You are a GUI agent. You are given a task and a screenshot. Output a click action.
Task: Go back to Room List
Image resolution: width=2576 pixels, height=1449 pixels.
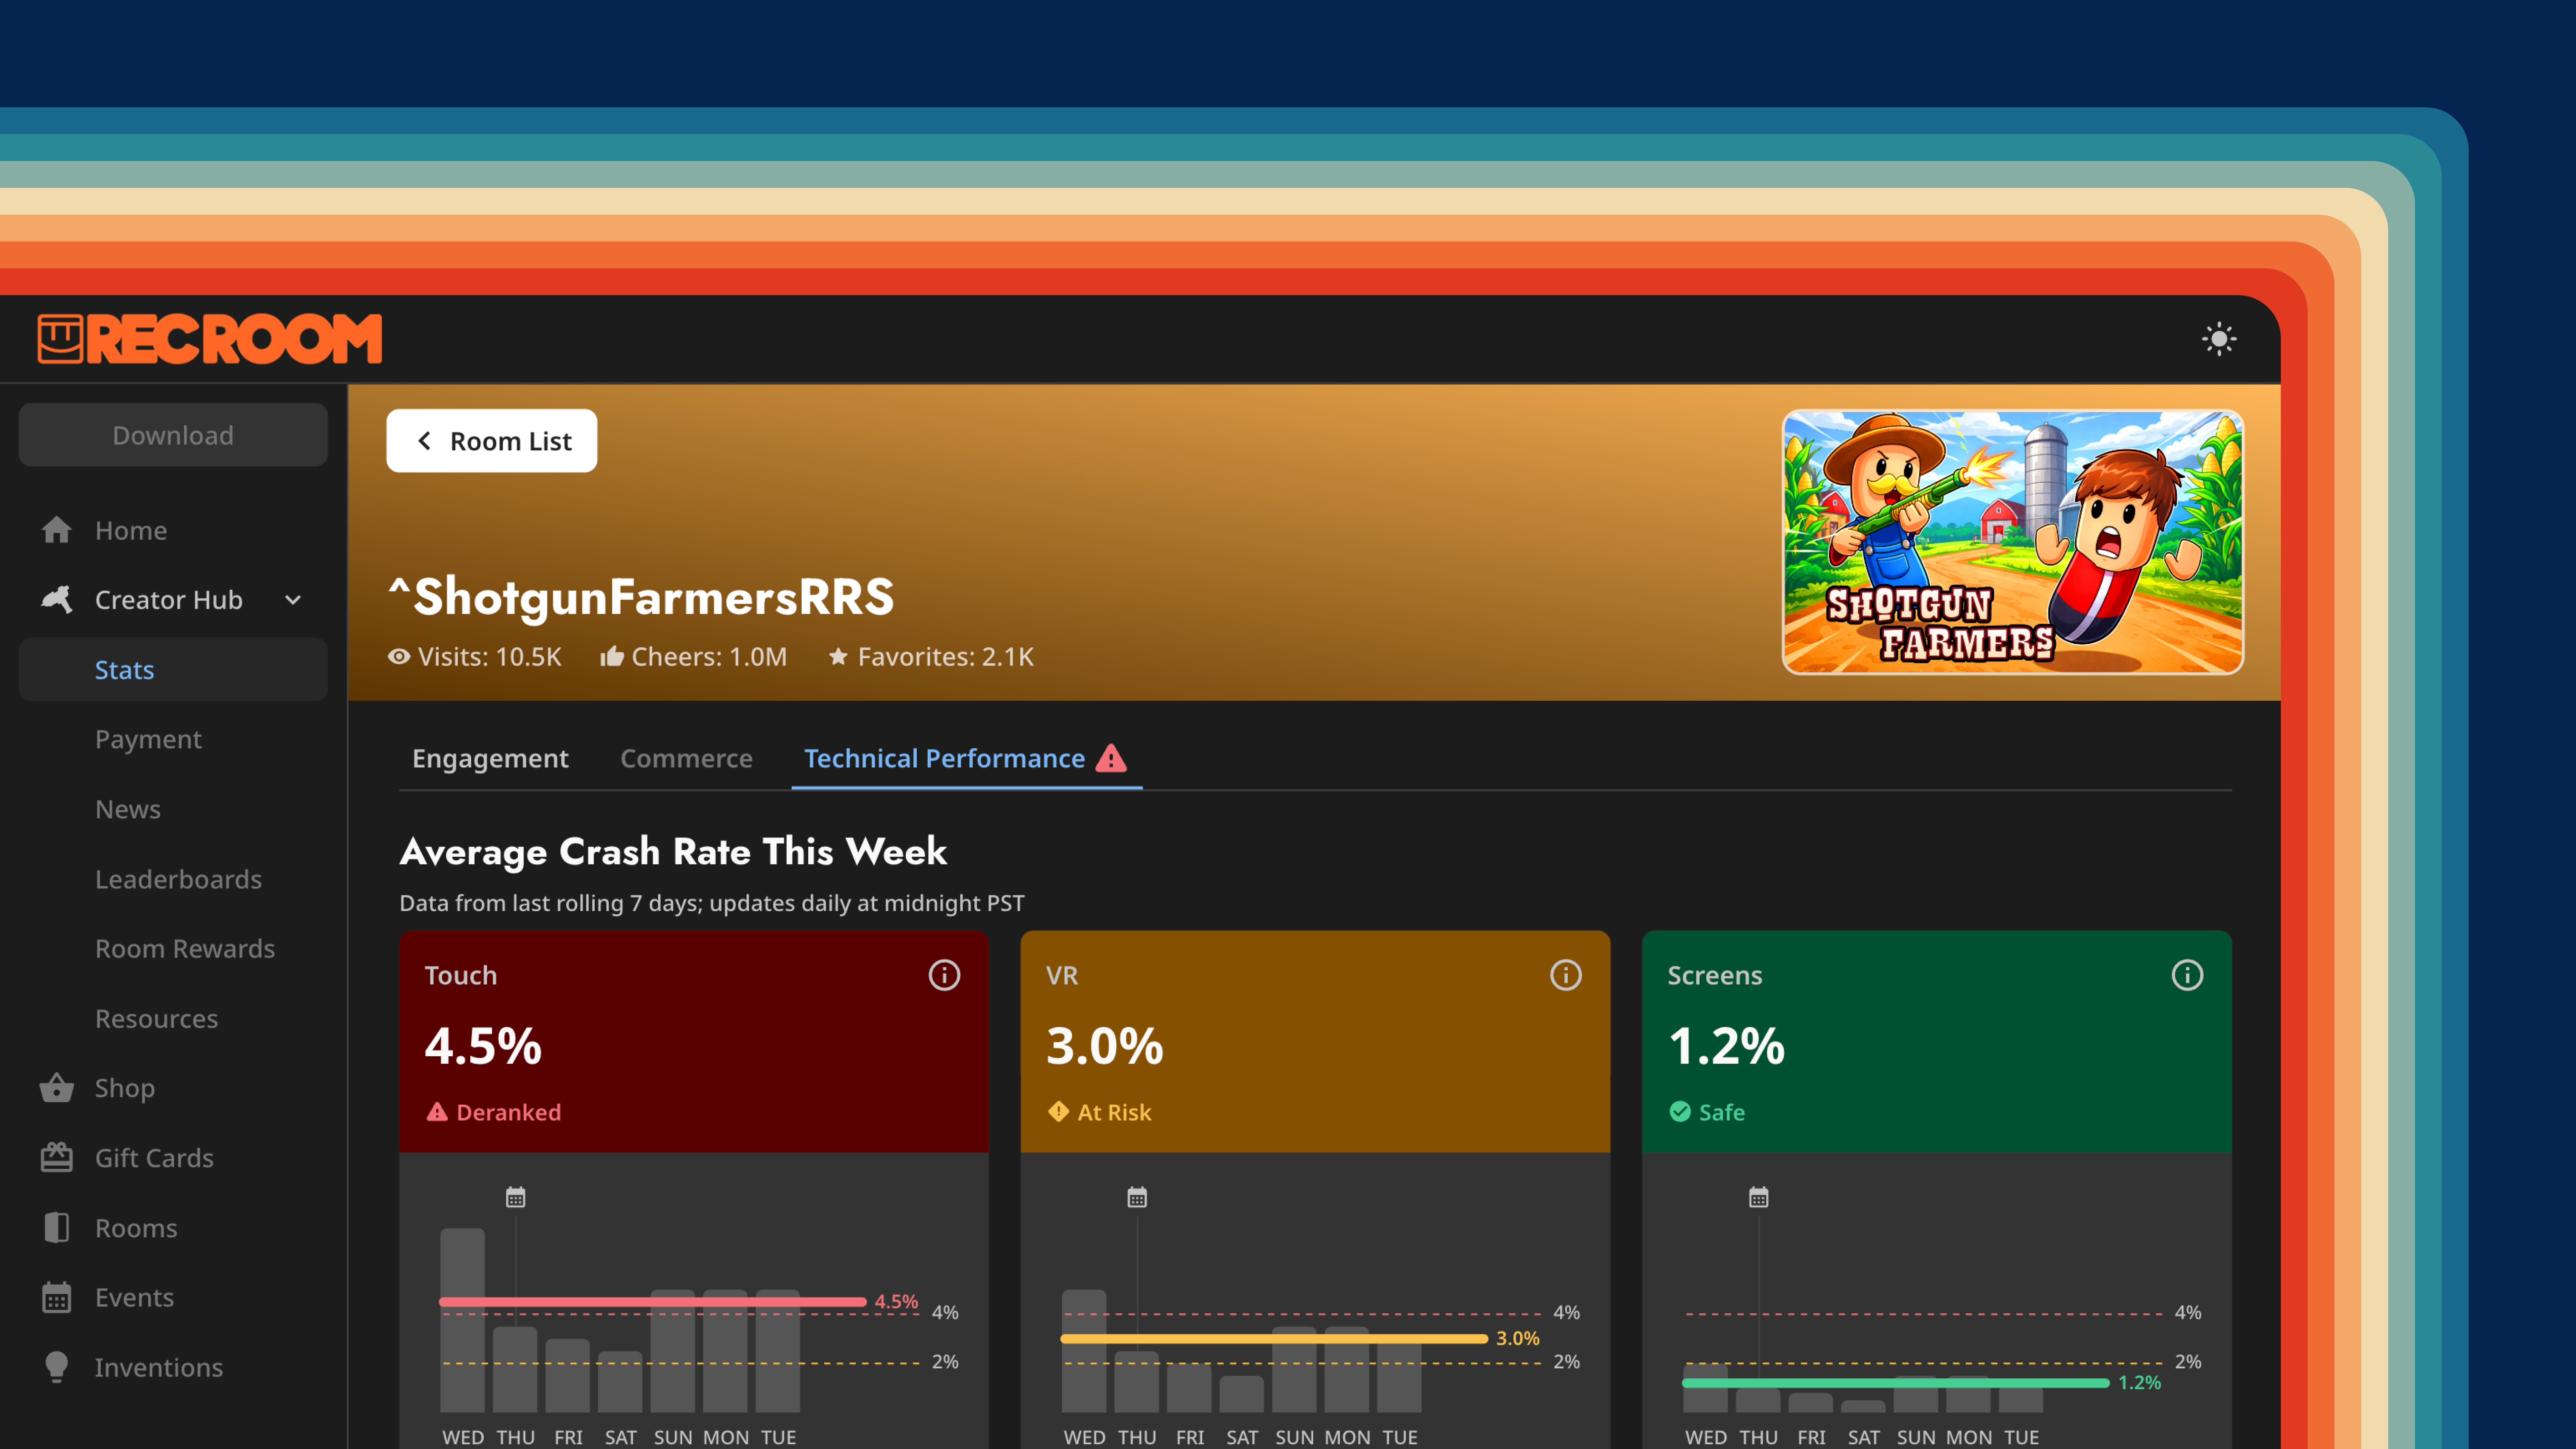[x=492, y=441]
